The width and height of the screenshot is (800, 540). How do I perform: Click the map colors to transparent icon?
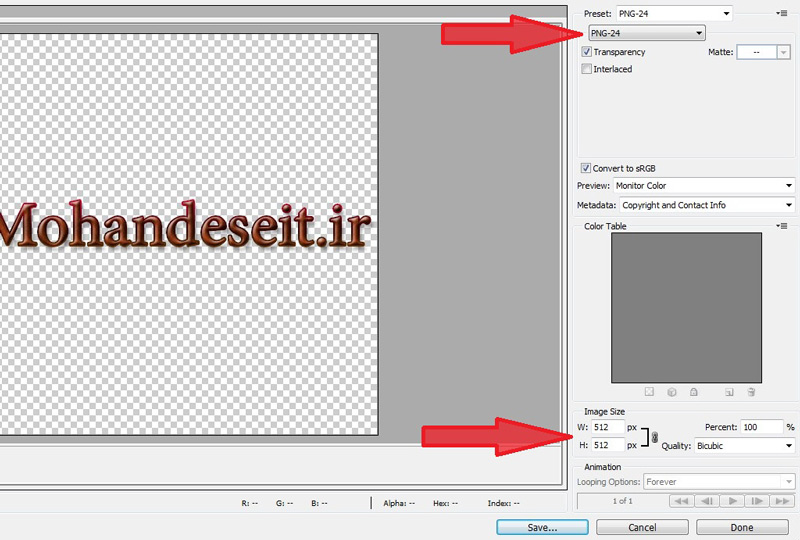pyautogui.click(x=649, y=391)
